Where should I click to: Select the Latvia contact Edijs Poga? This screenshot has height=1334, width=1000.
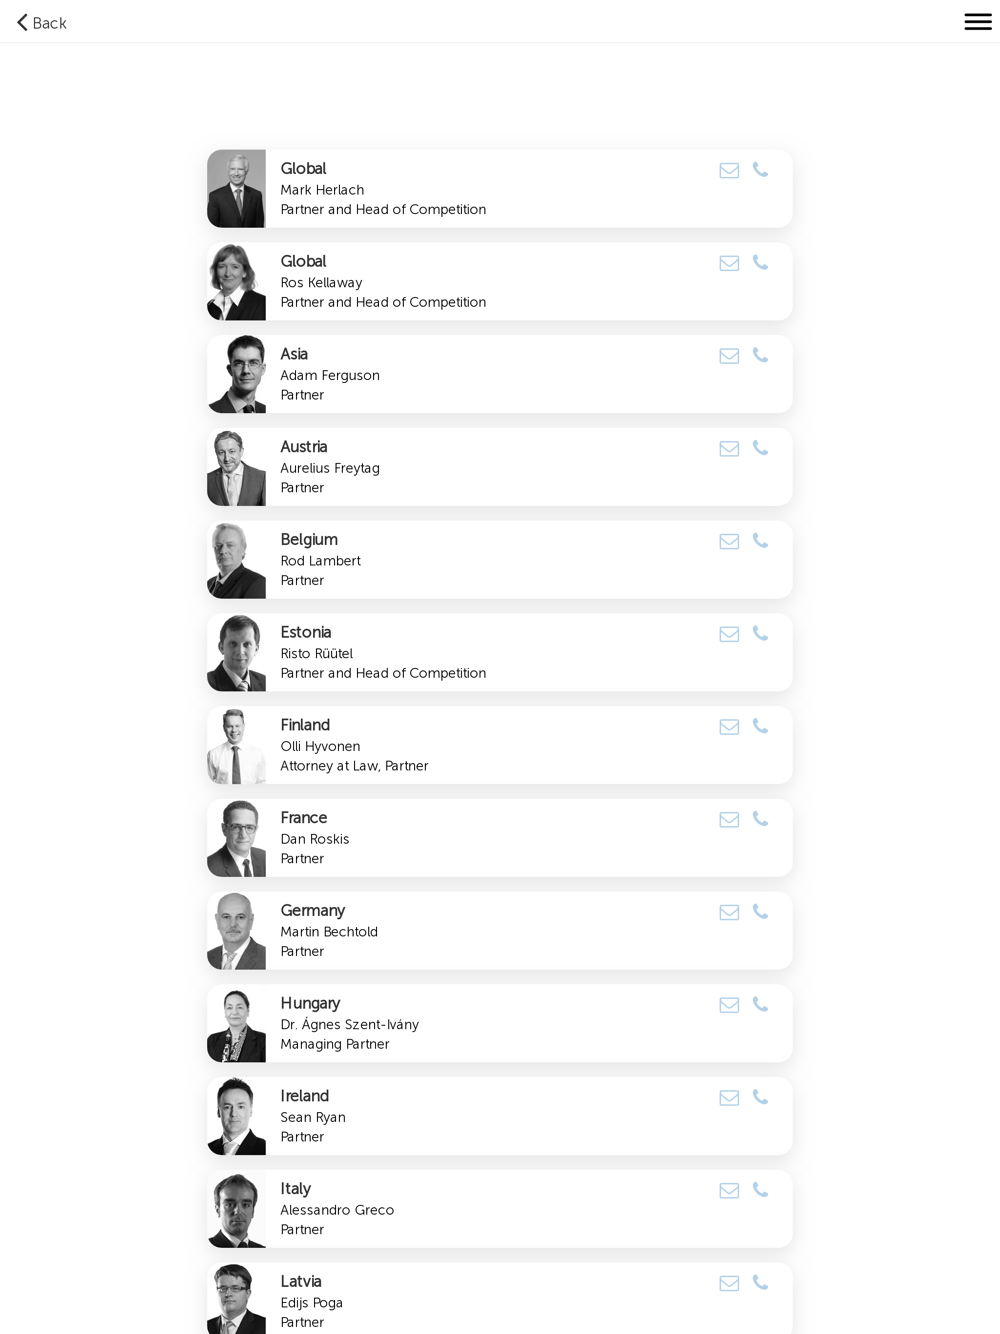tap(500, 1299)
